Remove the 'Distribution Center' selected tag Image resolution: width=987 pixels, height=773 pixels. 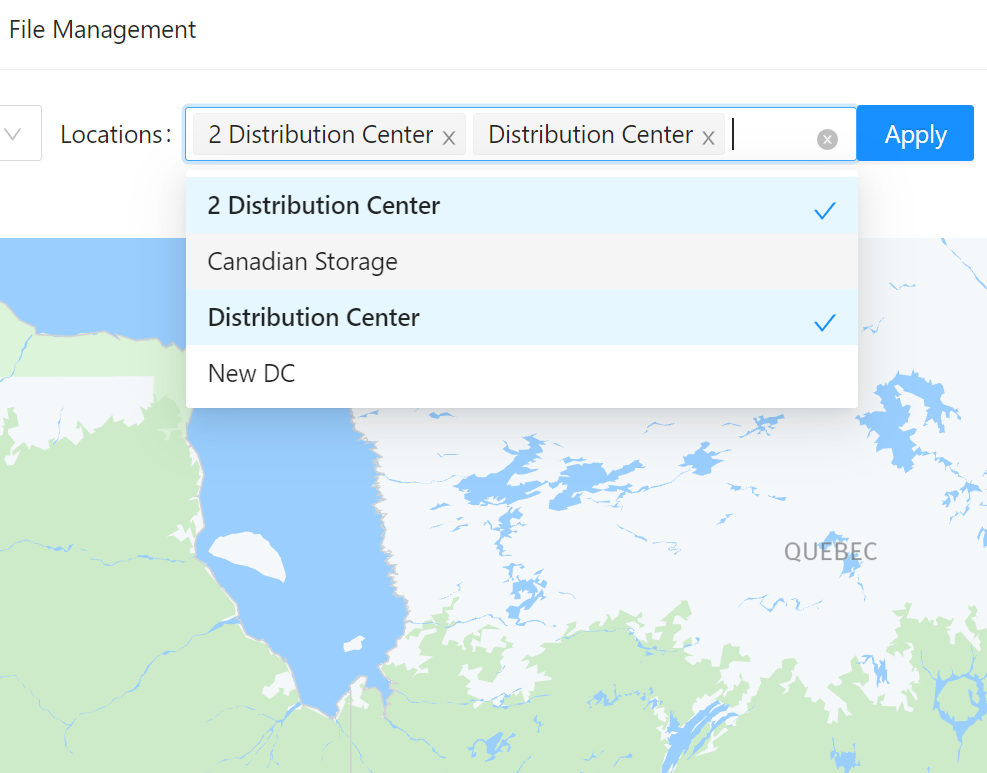[708, 137]
